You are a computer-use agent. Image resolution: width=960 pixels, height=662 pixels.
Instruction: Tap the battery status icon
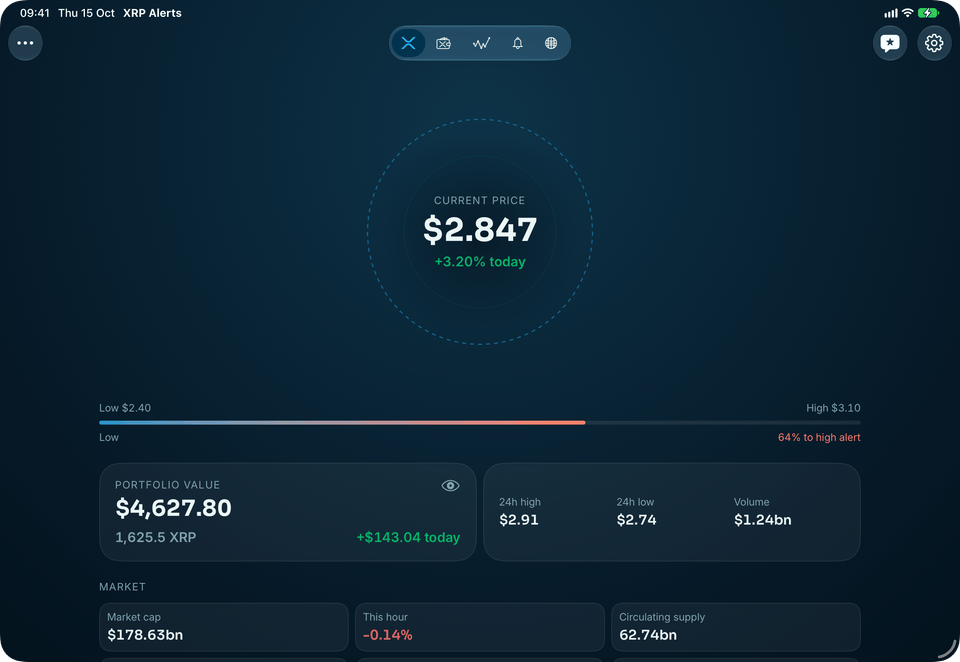coord(928,13)
